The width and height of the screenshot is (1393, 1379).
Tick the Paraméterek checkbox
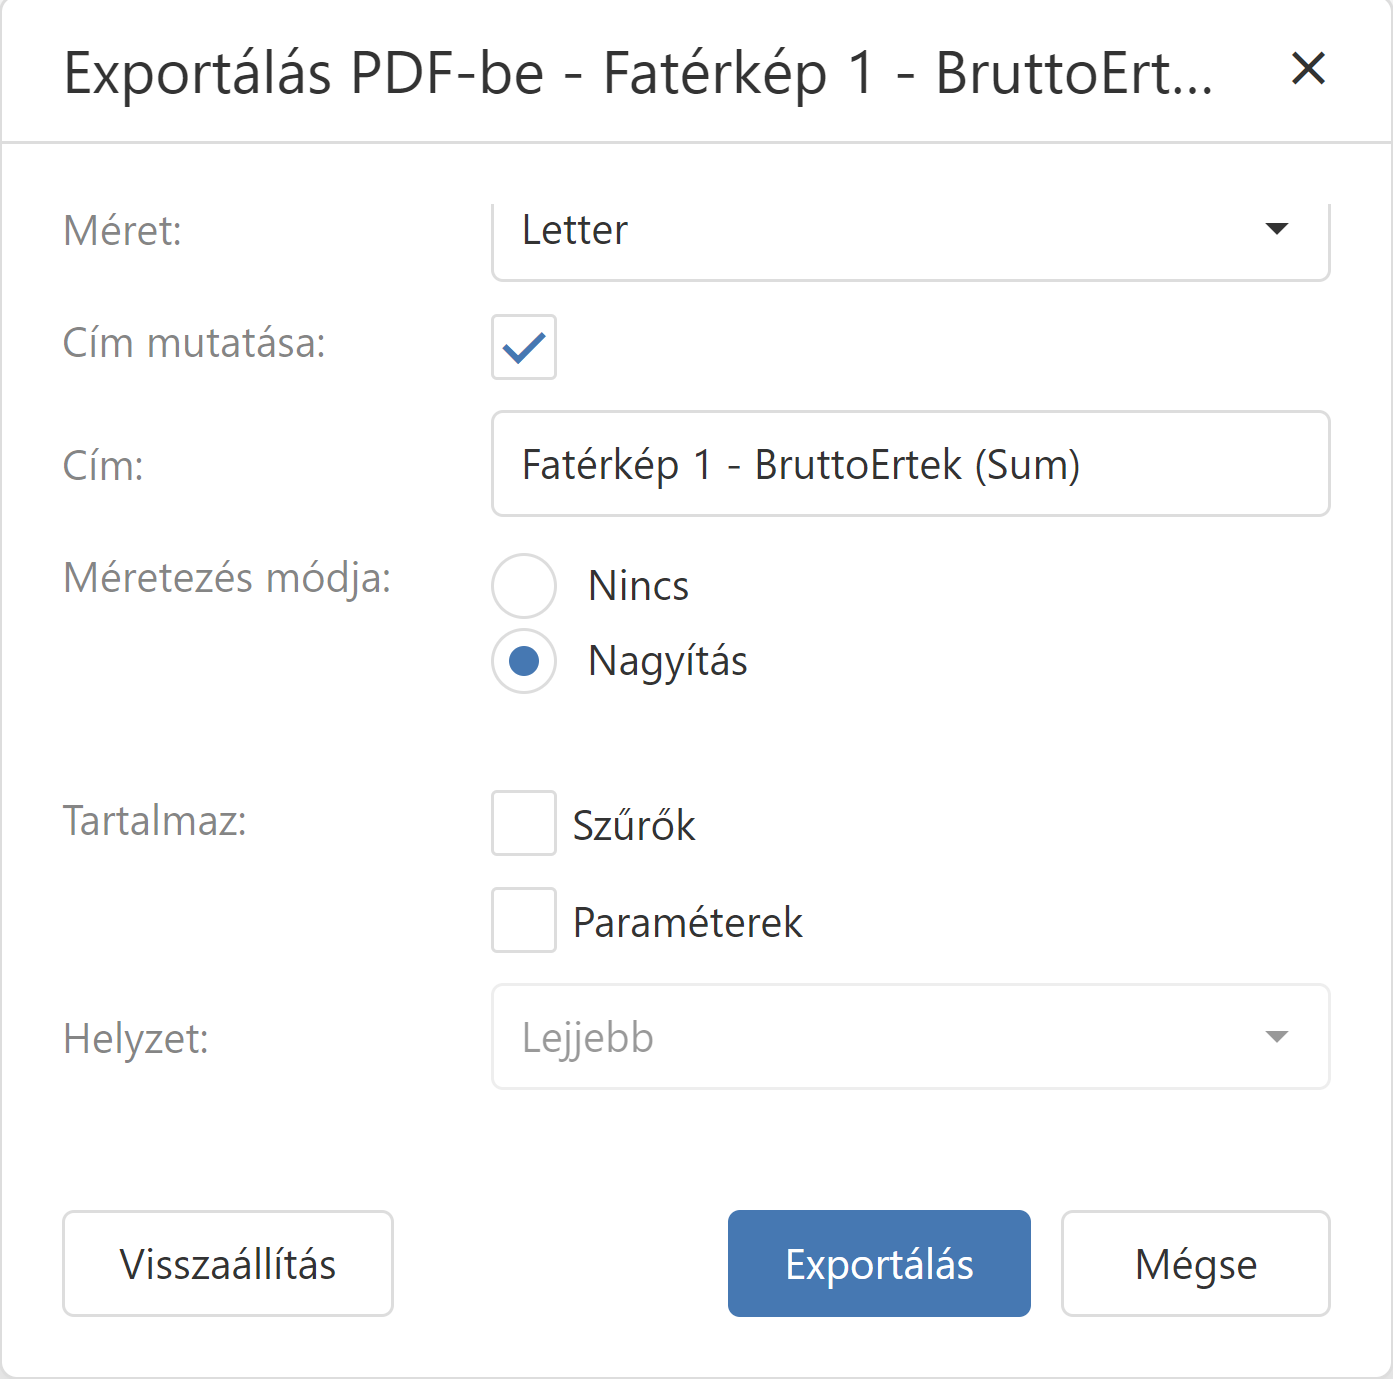[x=524, y=920]
